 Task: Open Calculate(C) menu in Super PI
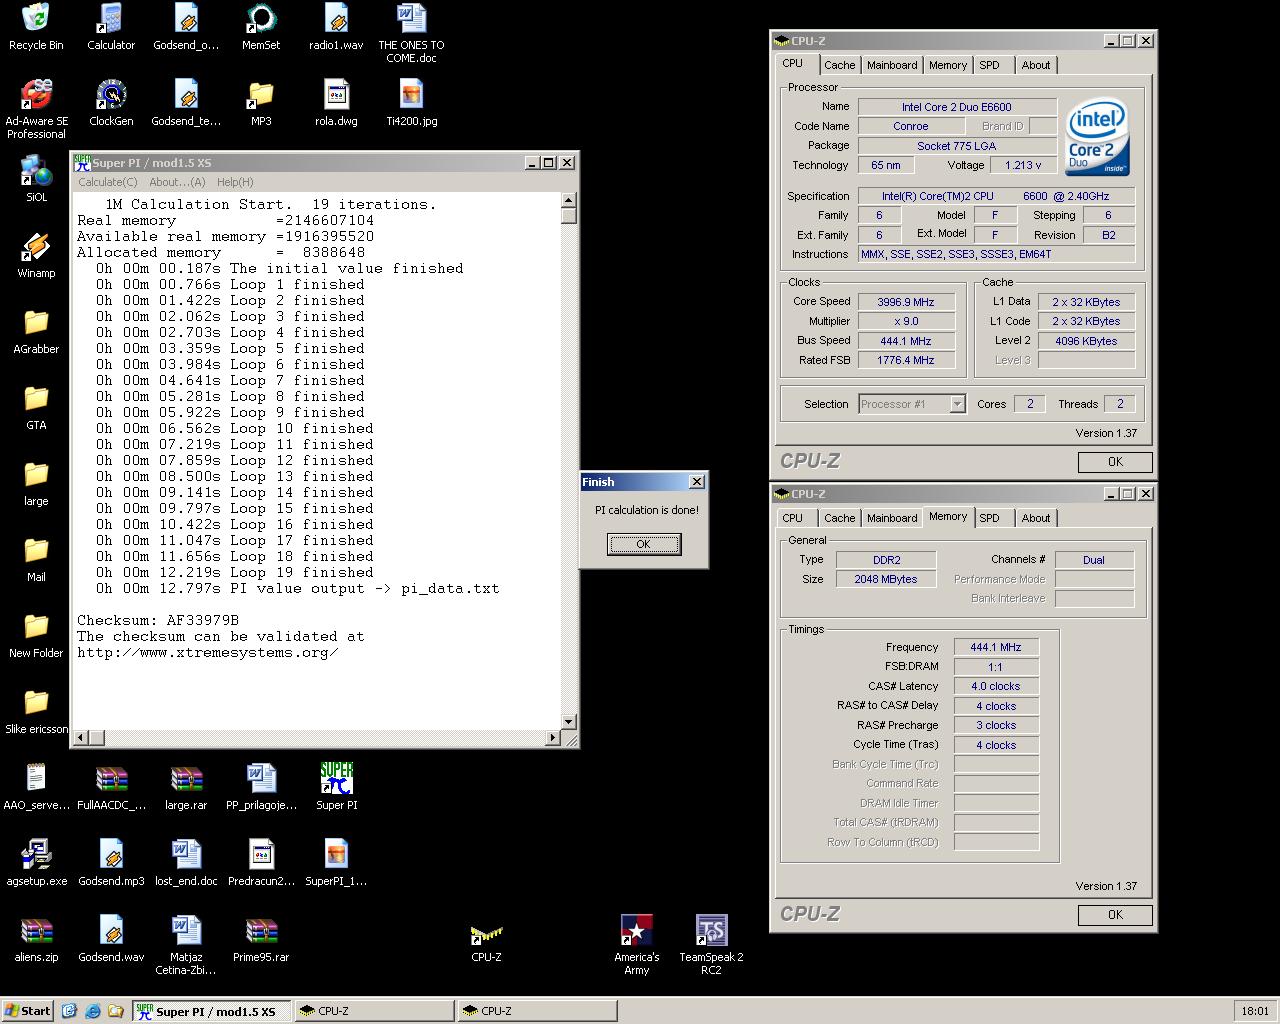click(107, 182)
